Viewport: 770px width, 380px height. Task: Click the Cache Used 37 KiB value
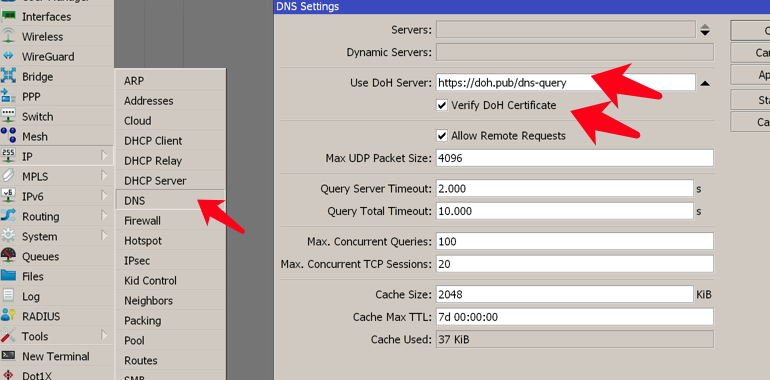coord(575,339)
